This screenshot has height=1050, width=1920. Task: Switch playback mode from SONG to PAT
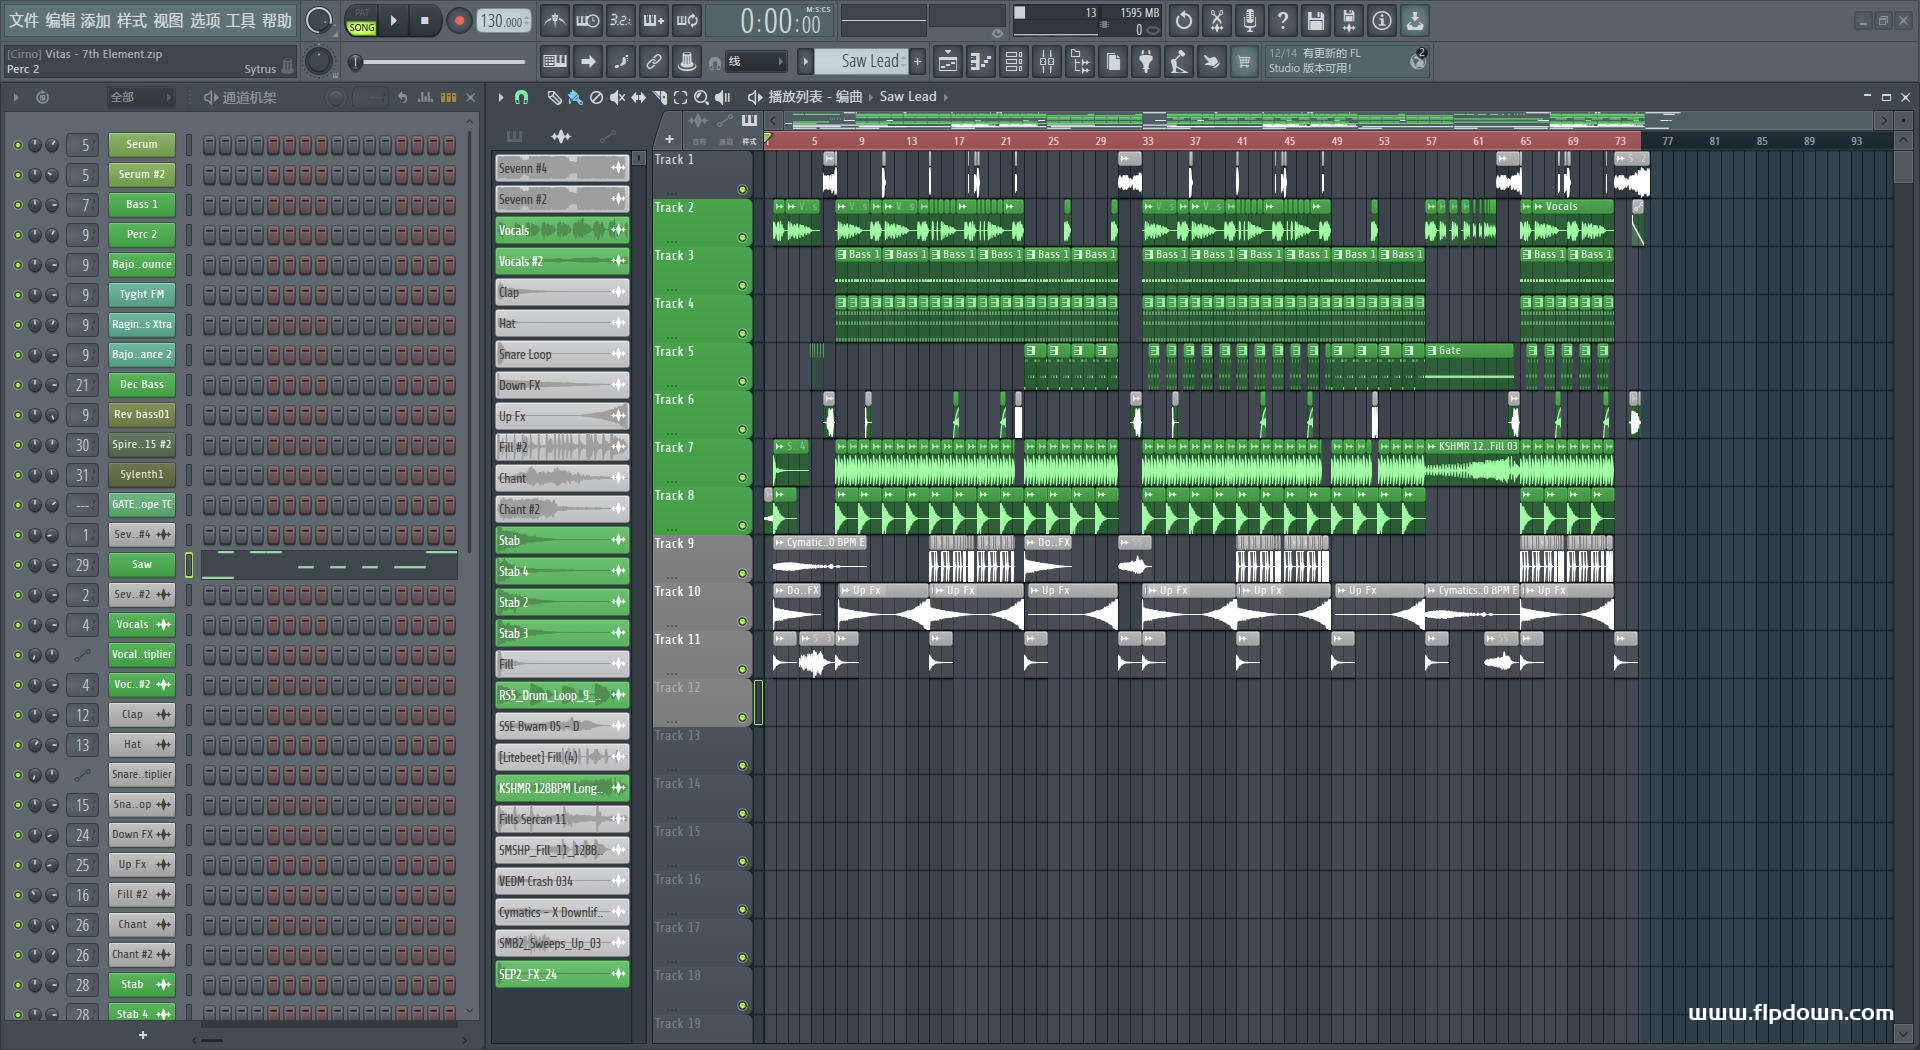(x=361, y=14)
